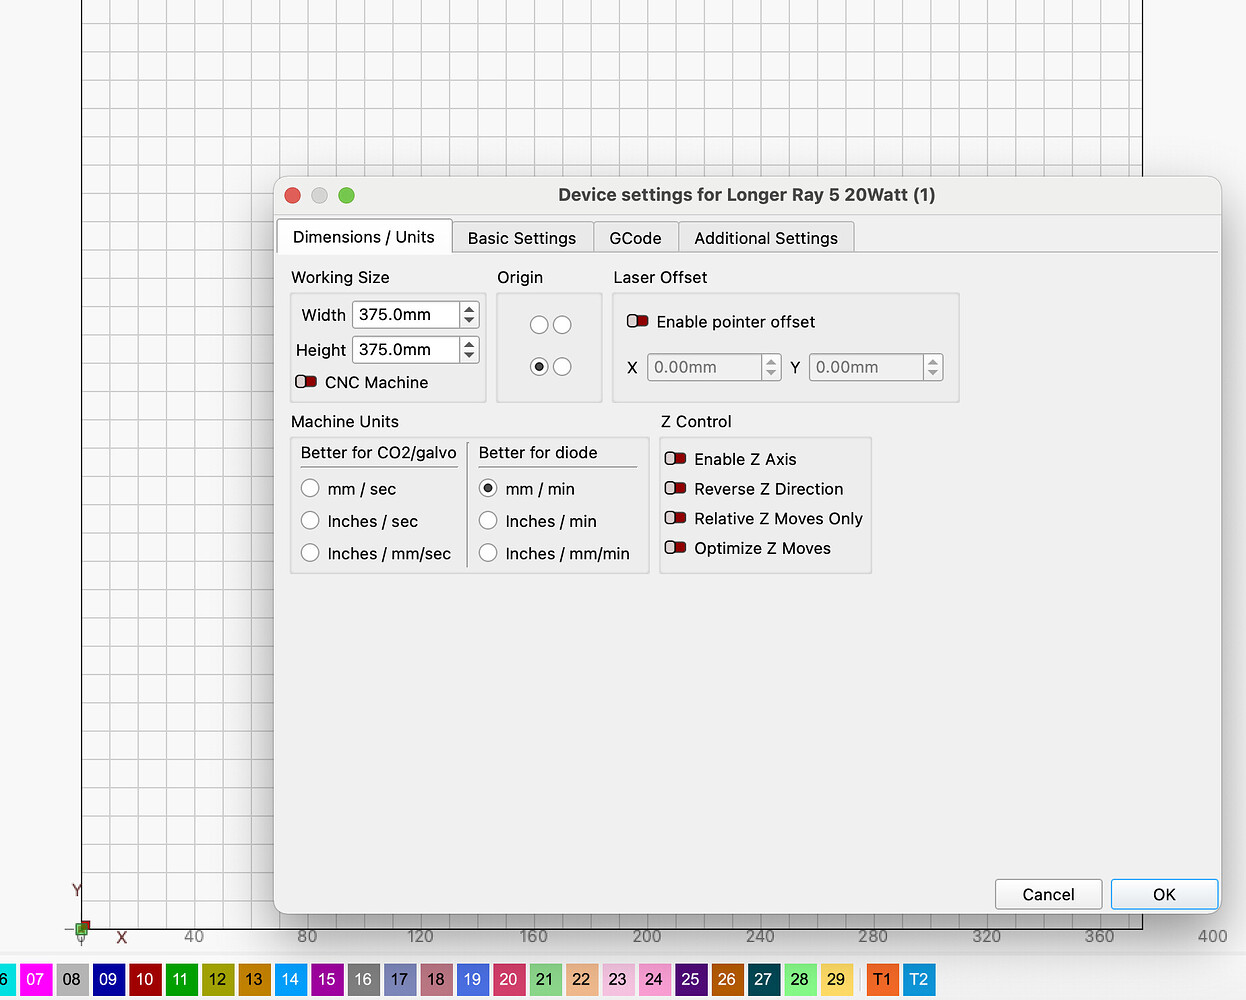Pick ochre layer color 13
Screen dimensions: 1246x1000
[x=254, y=979]
